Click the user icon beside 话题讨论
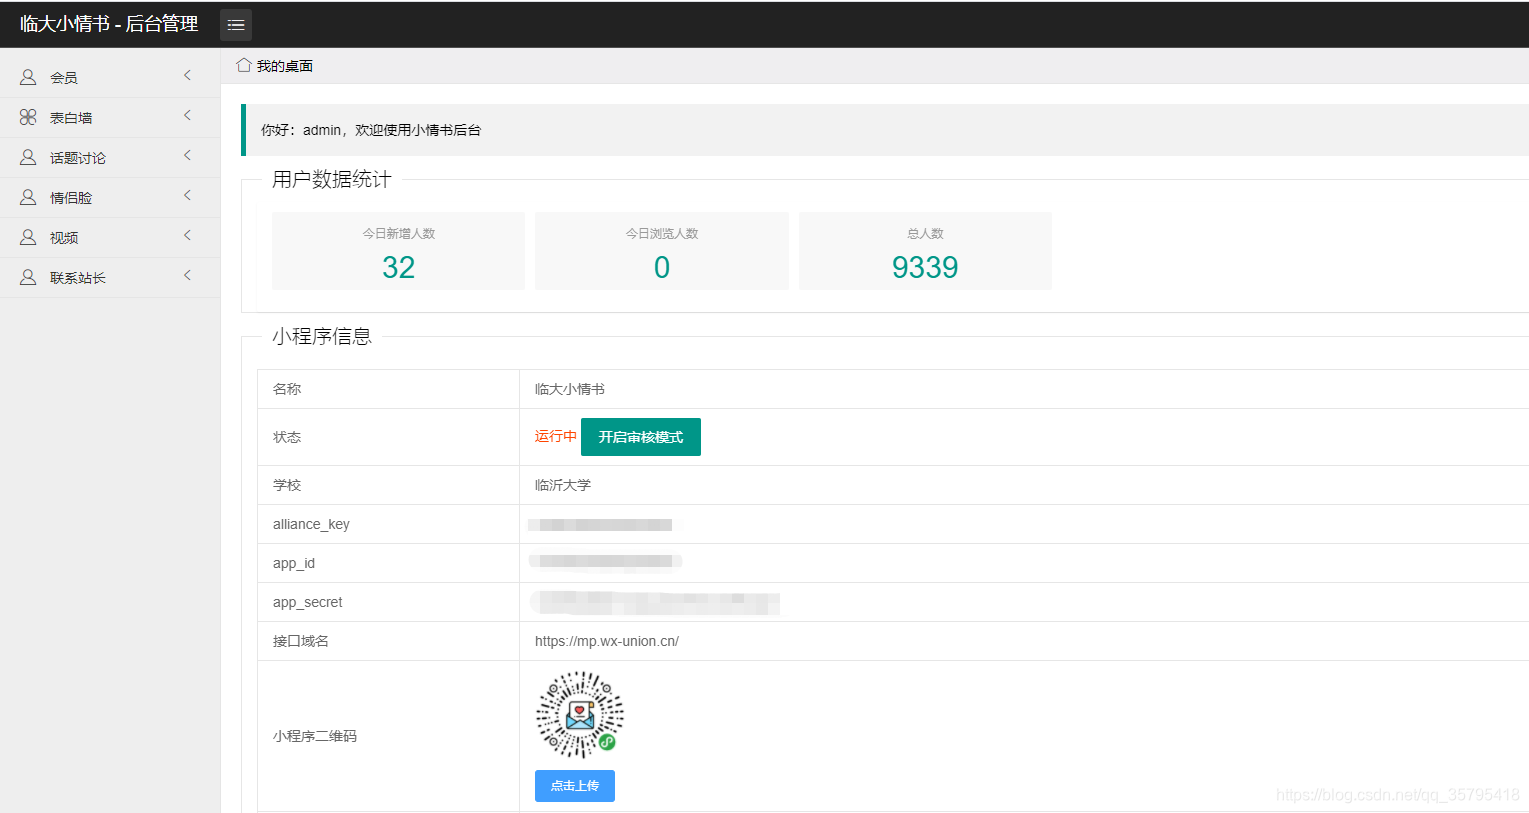Viewport: 1529px width, 813px height. point(28,157)
